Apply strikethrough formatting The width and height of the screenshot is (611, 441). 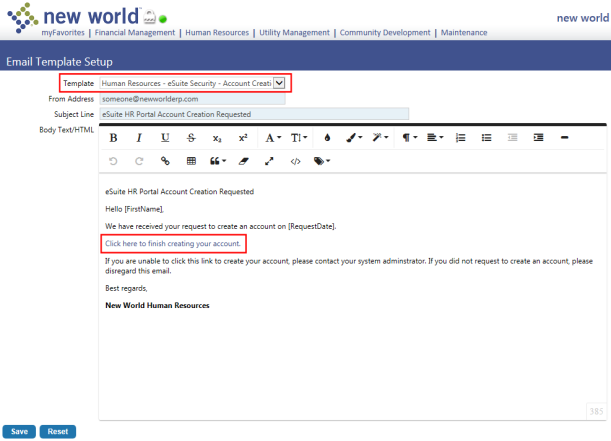click(x=190, y=137)
